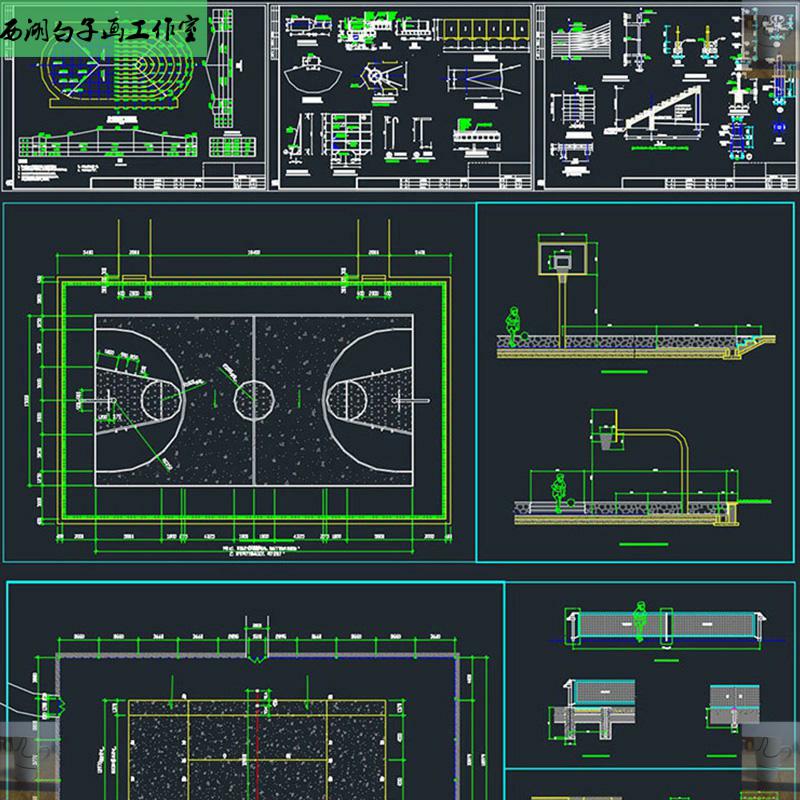Select the hoop net in the side elevation
The height and width of the screenshot is (800, 800).
(606, 440)
